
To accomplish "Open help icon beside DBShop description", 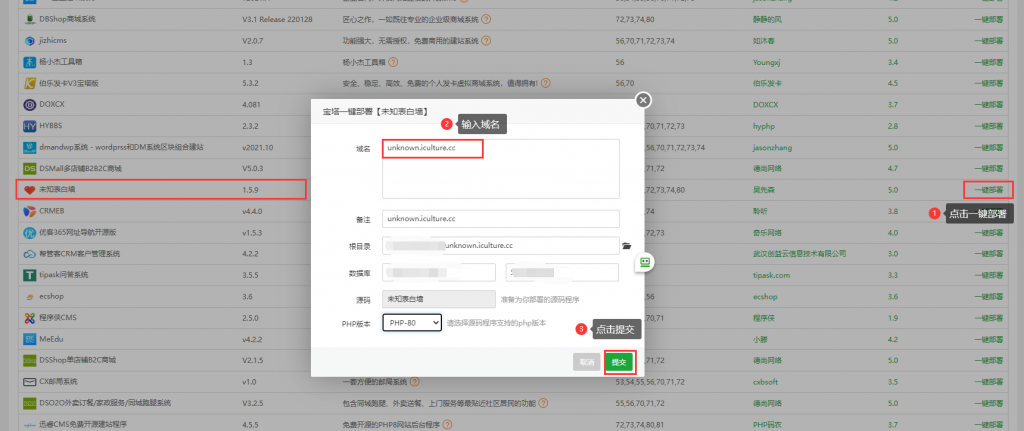I will click(x=486, y=20).
